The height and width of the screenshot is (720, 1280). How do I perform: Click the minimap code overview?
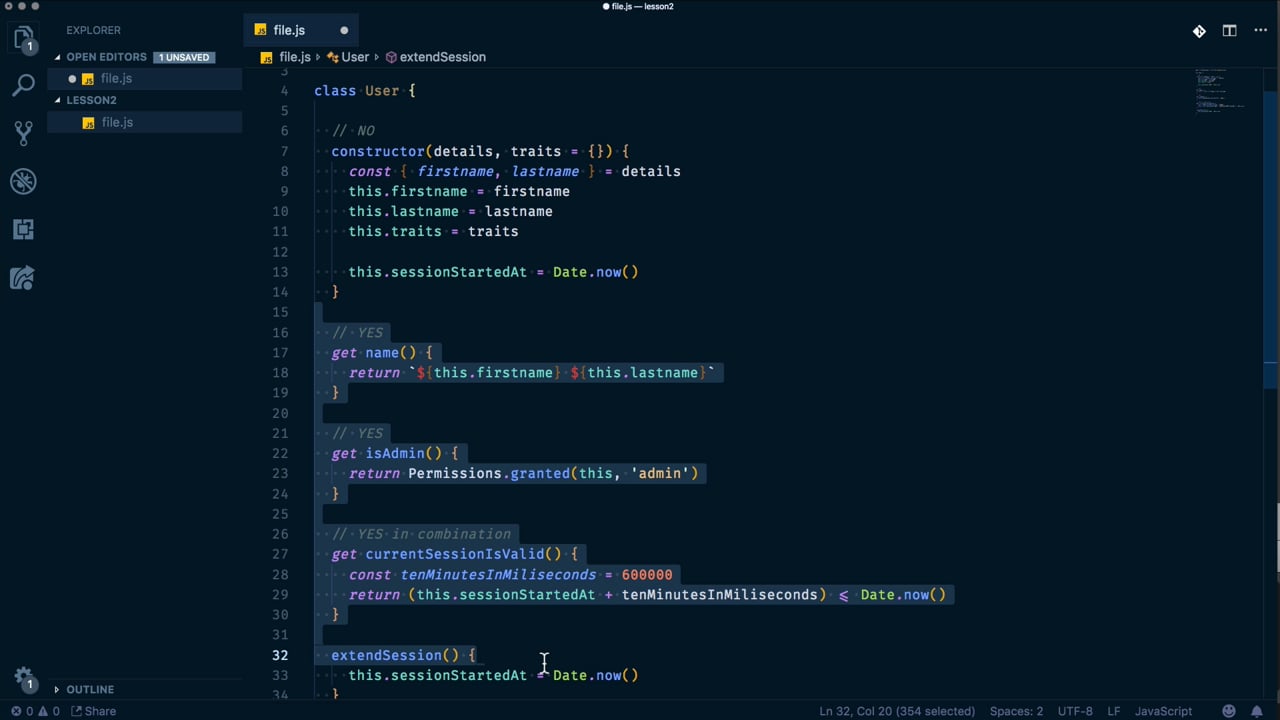pos(1220,90)
